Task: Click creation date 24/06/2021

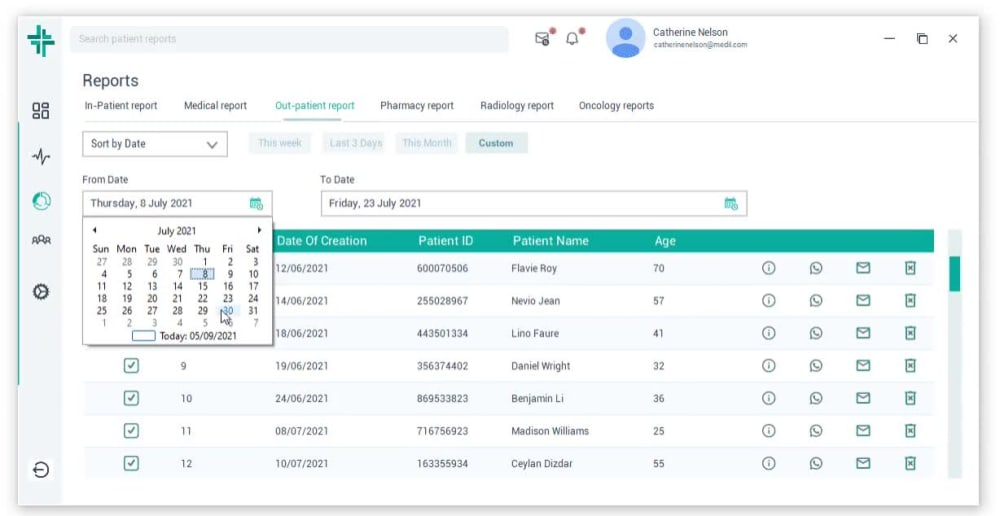Action: 302,399
